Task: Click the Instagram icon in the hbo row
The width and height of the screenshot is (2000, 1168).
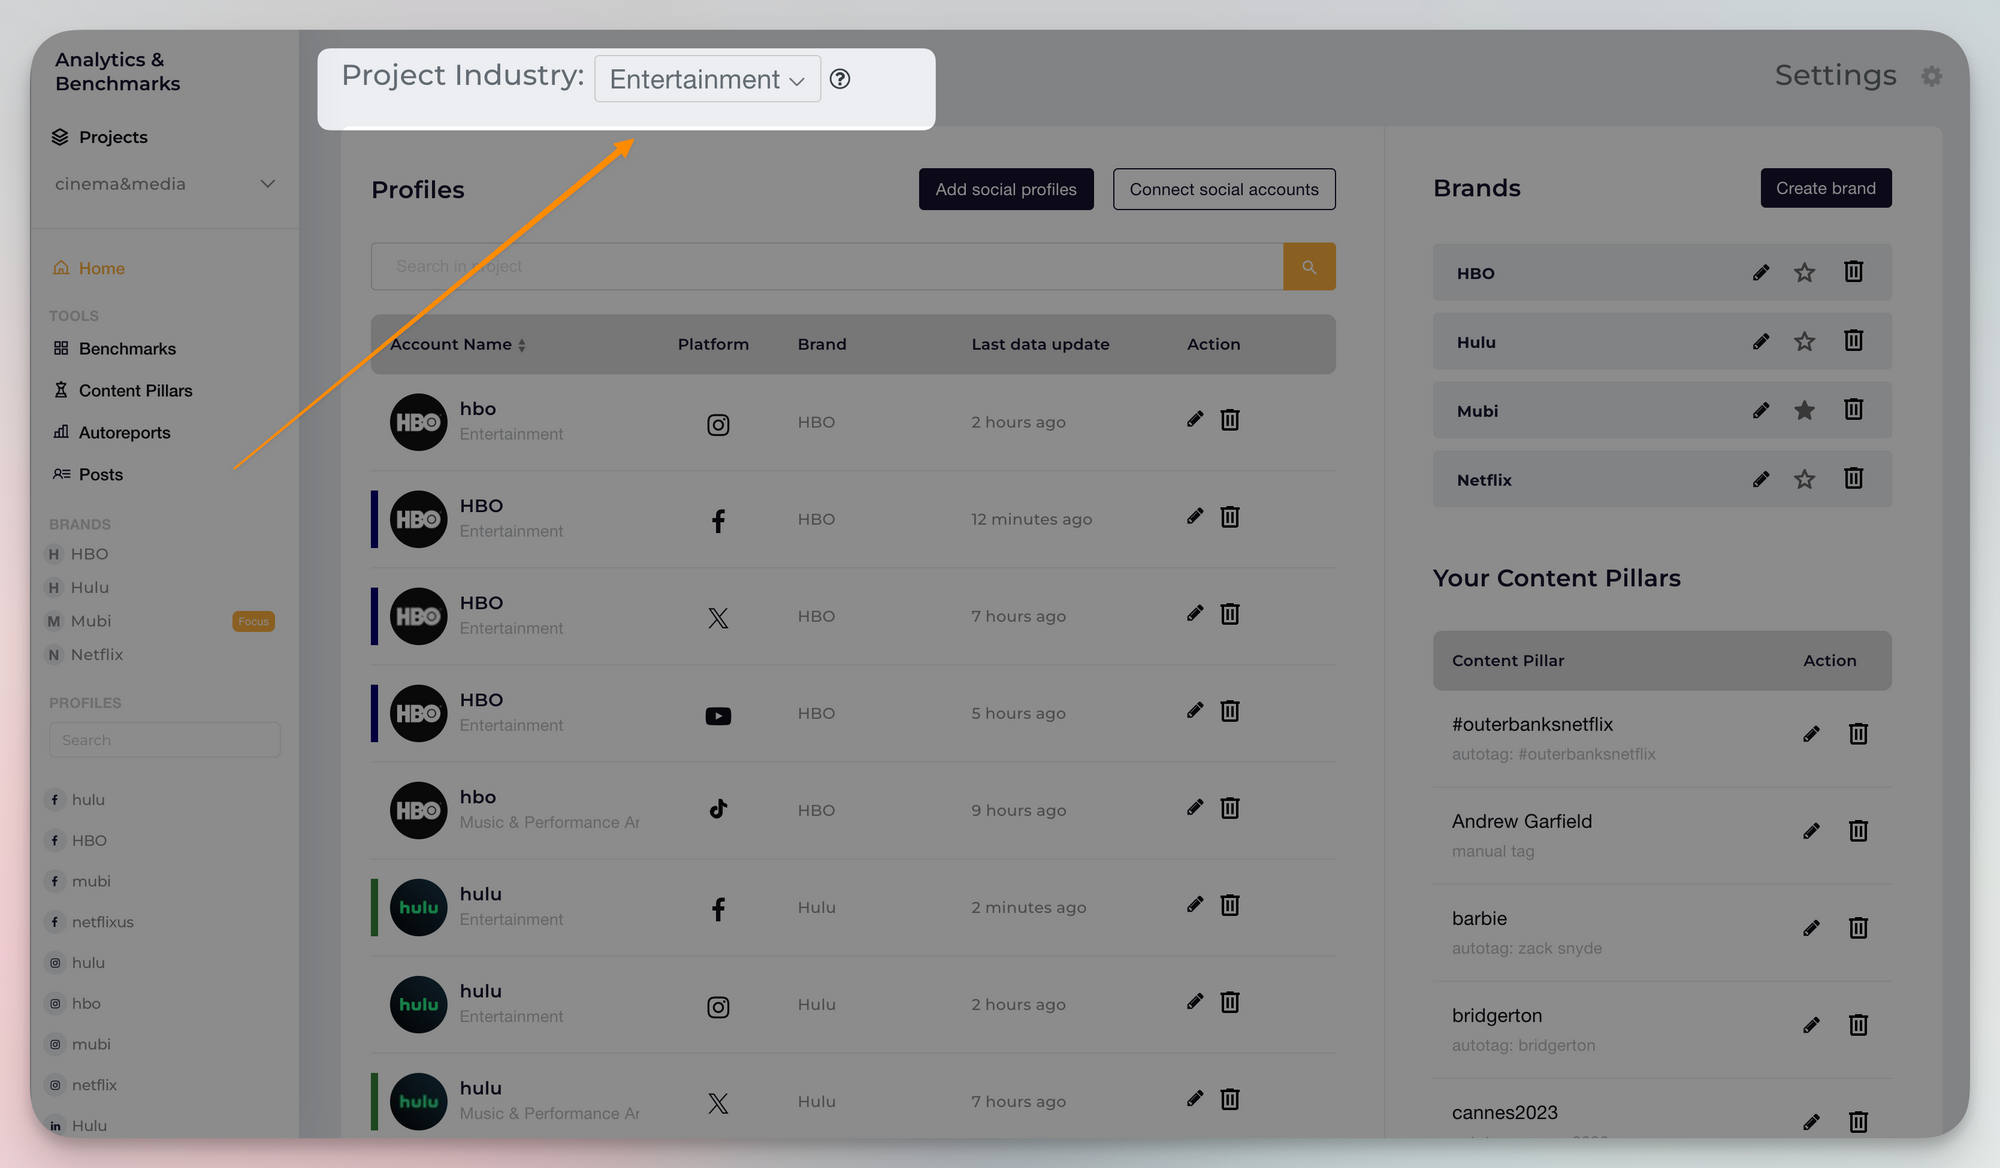Action: point(718,425)
